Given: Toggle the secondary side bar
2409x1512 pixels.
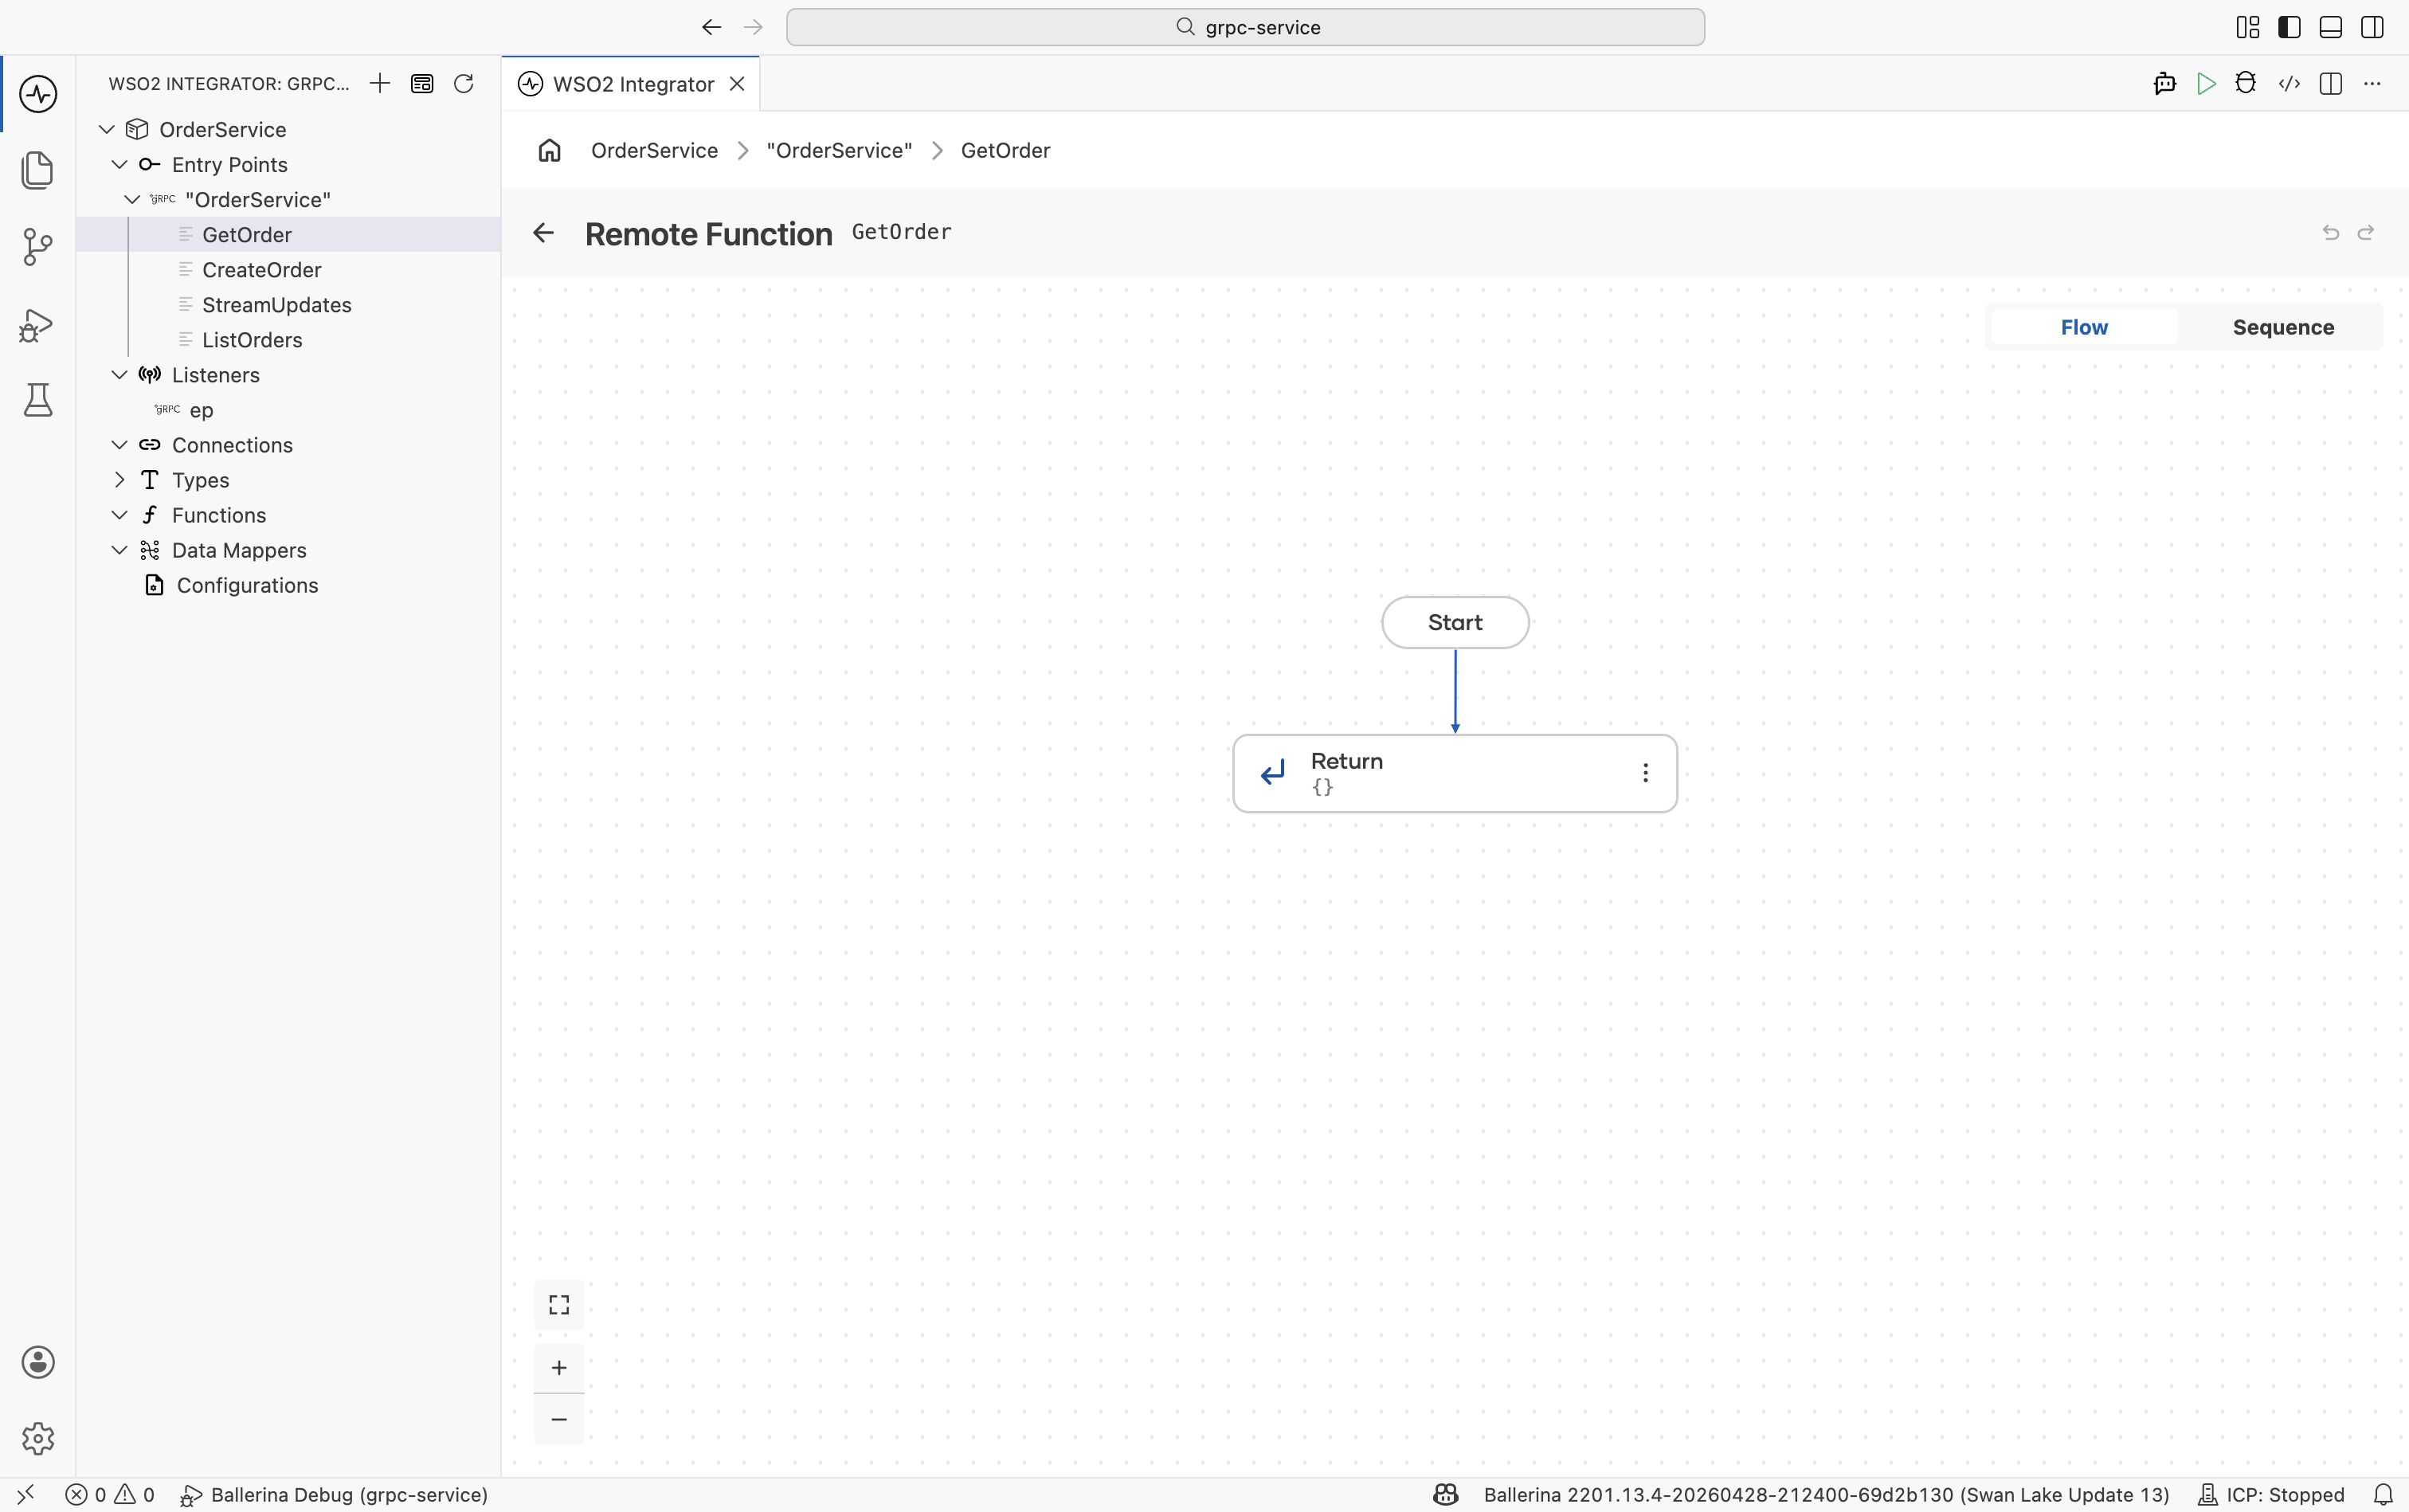Looking at the screenshot, I should coord(2372,27).
